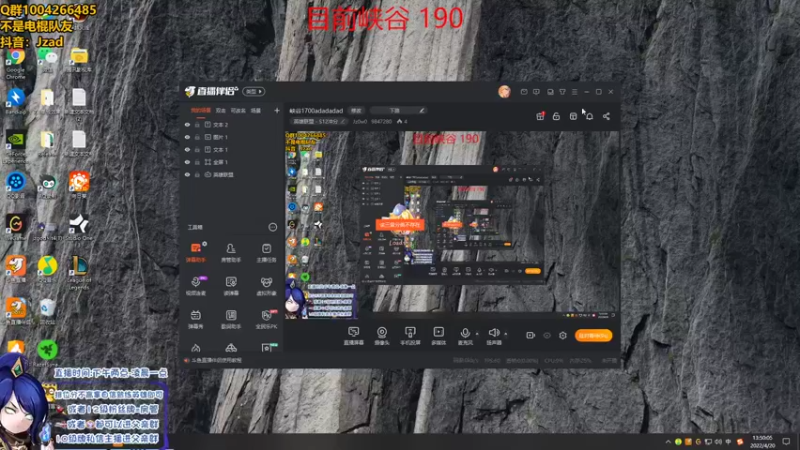Open the toolbox tool with green new badge
Screen dimensions: 800x450
[268, 347]
